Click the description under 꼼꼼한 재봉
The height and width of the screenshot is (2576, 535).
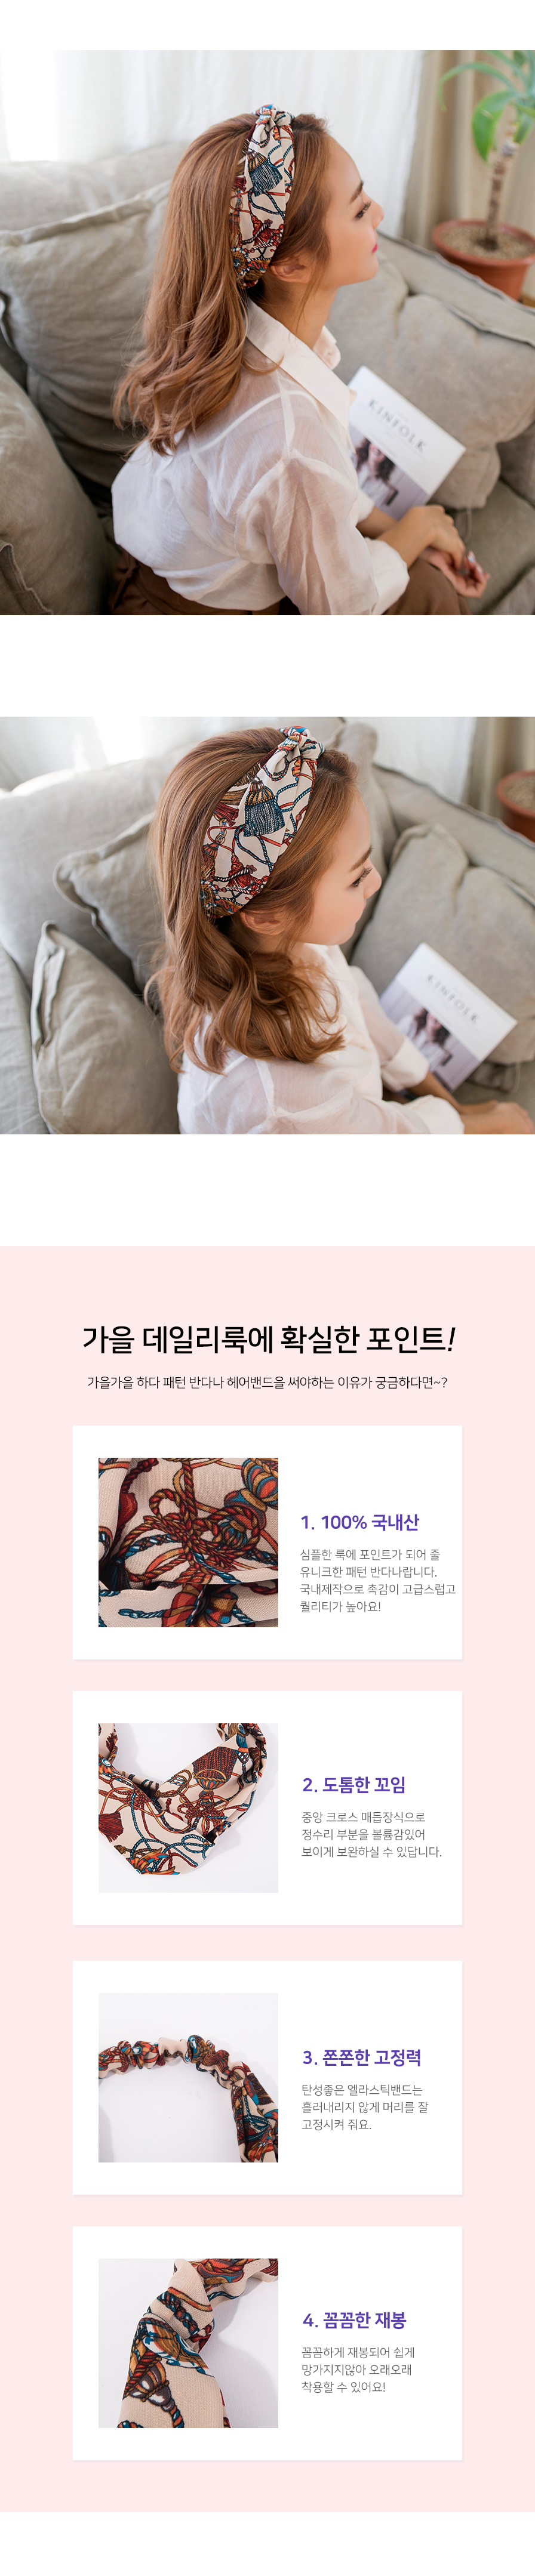coord(358,2370)
